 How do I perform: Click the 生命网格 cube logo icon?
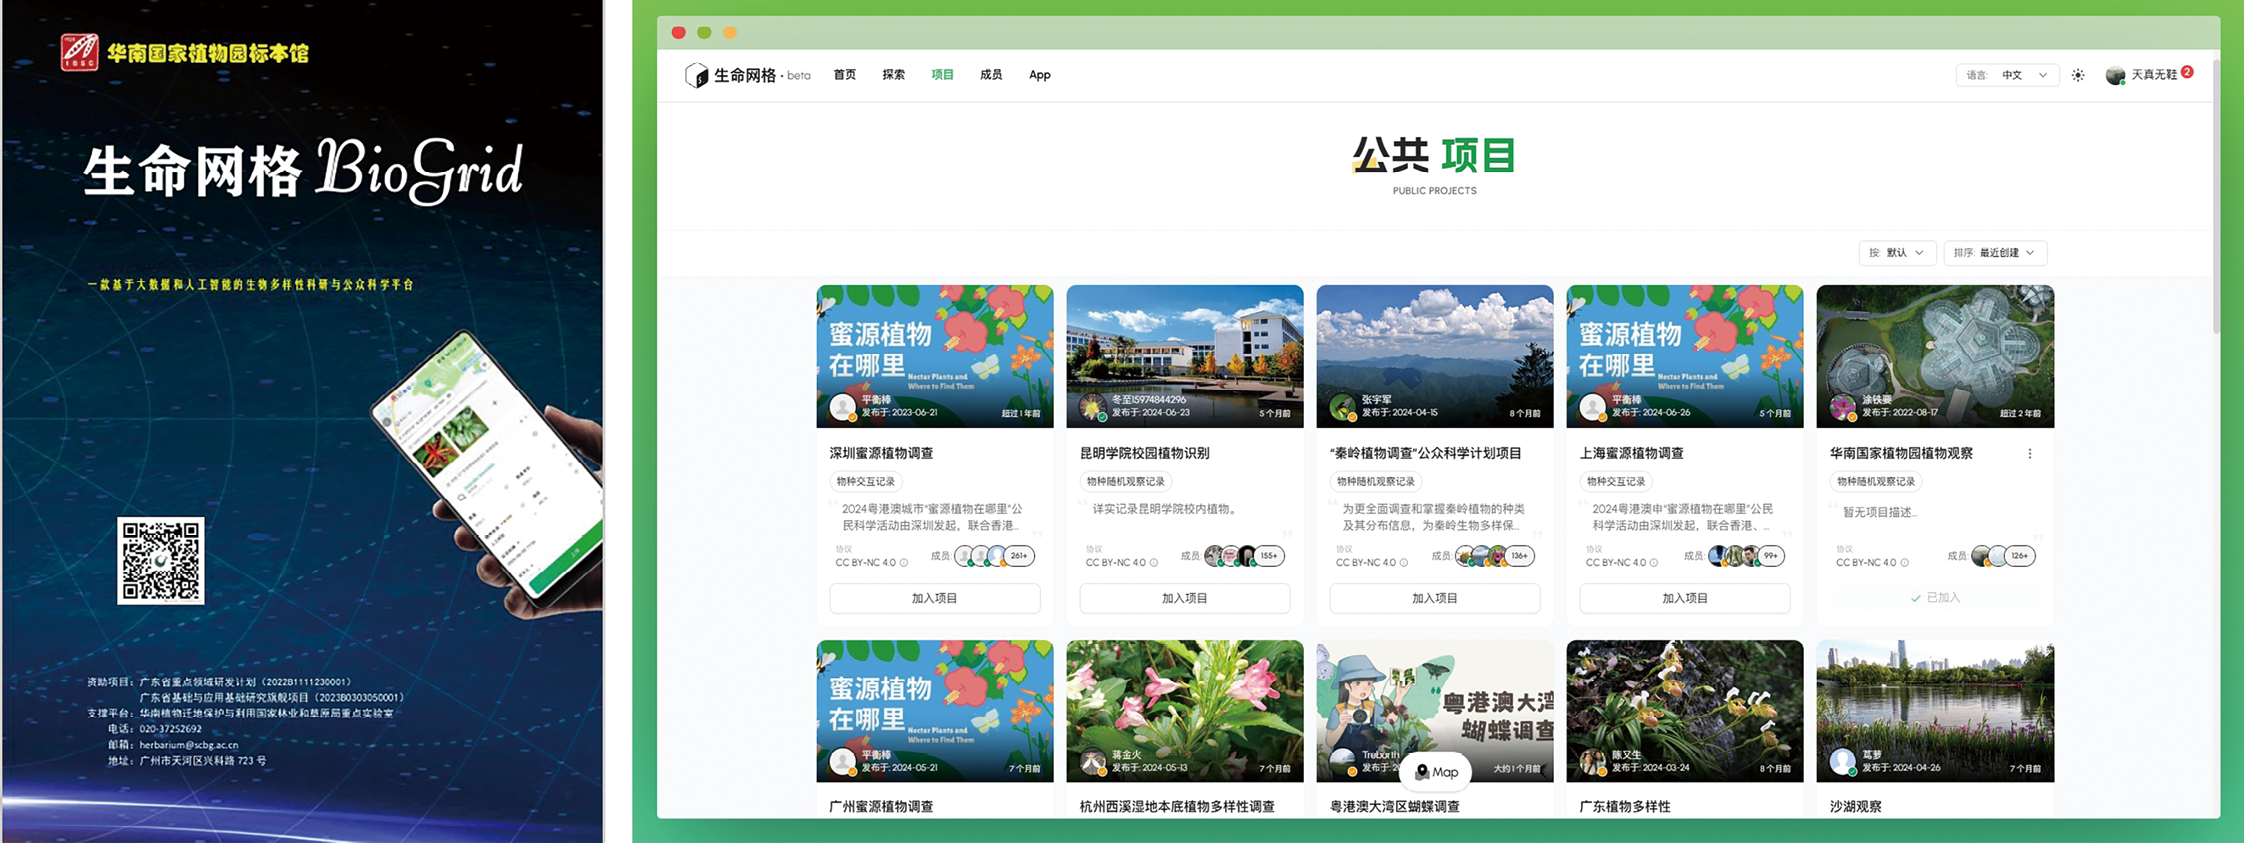click(x=696, y=76)
